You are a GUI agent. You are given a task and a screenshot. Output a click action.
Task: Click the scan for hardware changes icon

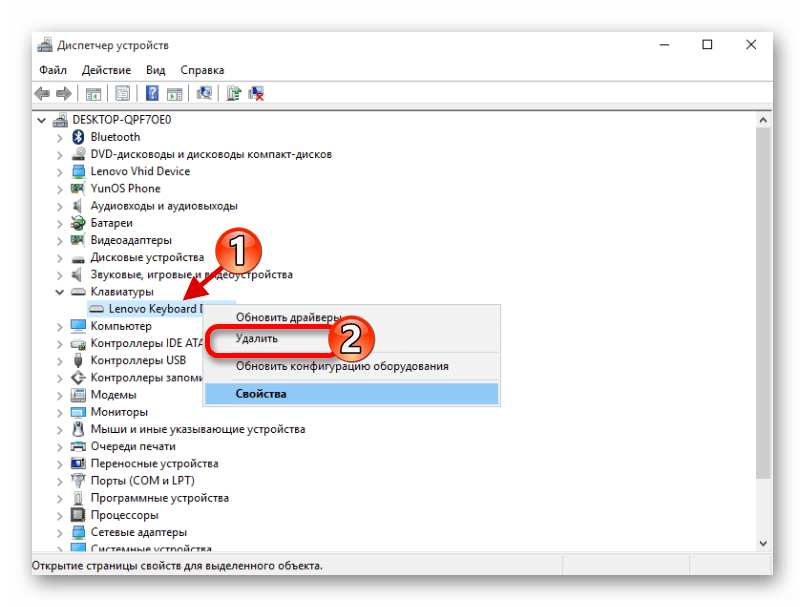pos(204,94)
